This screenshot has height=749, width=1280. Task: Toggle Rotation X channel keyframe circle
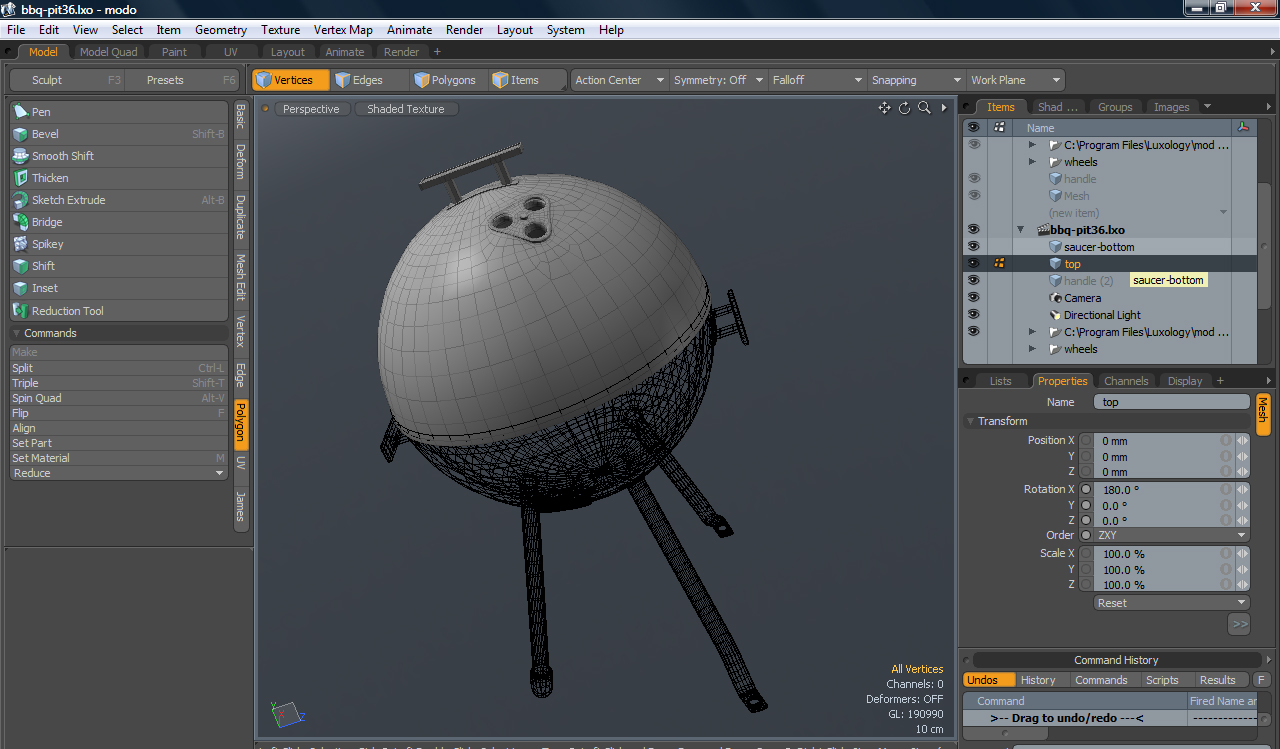[1086, 490]
